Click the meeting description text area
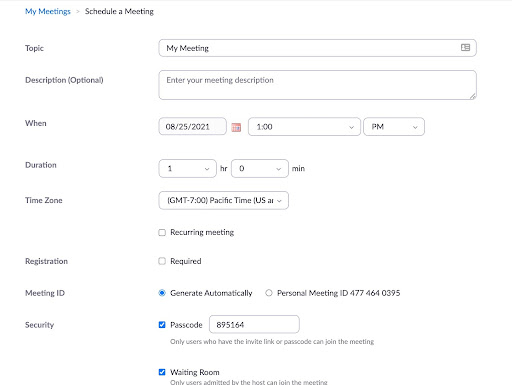The width and height of the screenshot is (512, 385). point(318,85)
